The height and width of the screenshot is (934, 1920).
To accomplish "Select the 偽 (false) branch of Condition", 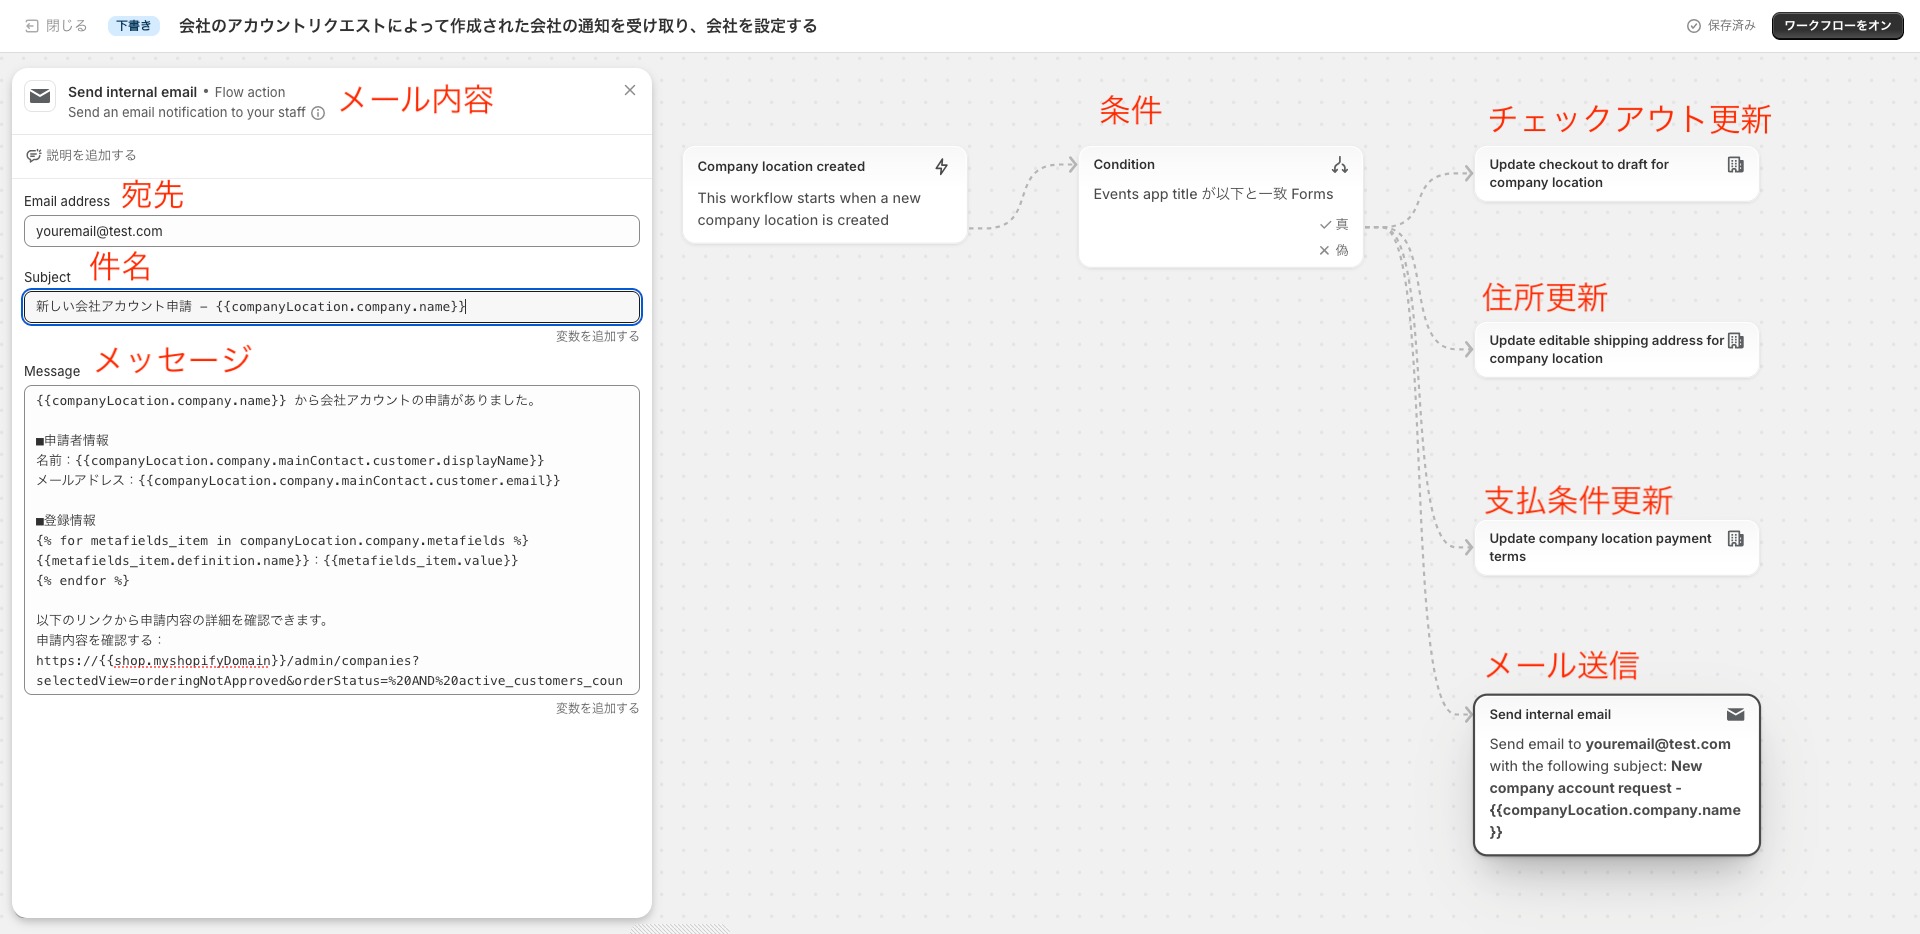I will [x=1334, y=251].
